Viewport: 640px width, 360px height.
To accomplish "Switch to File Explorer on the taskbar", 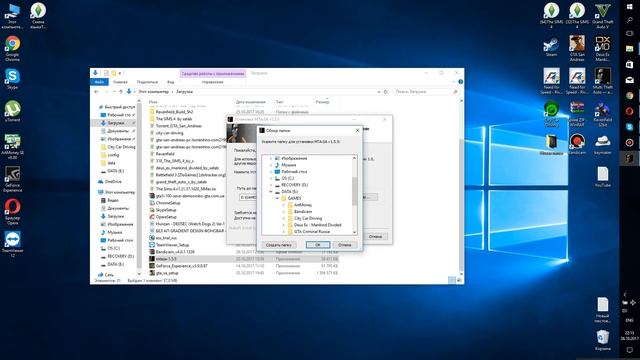I will point(629,49).
